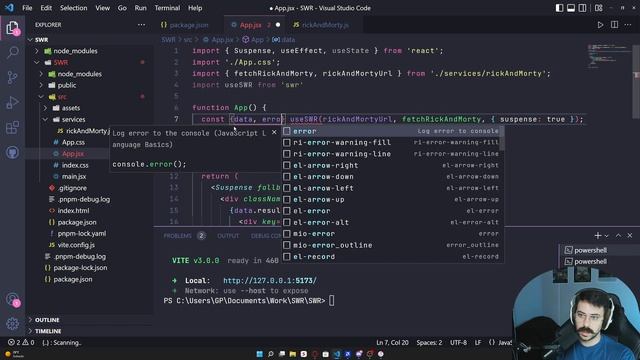Toggle the bottom panel layout icon
The image size is (640, 360).
point(571,8)
